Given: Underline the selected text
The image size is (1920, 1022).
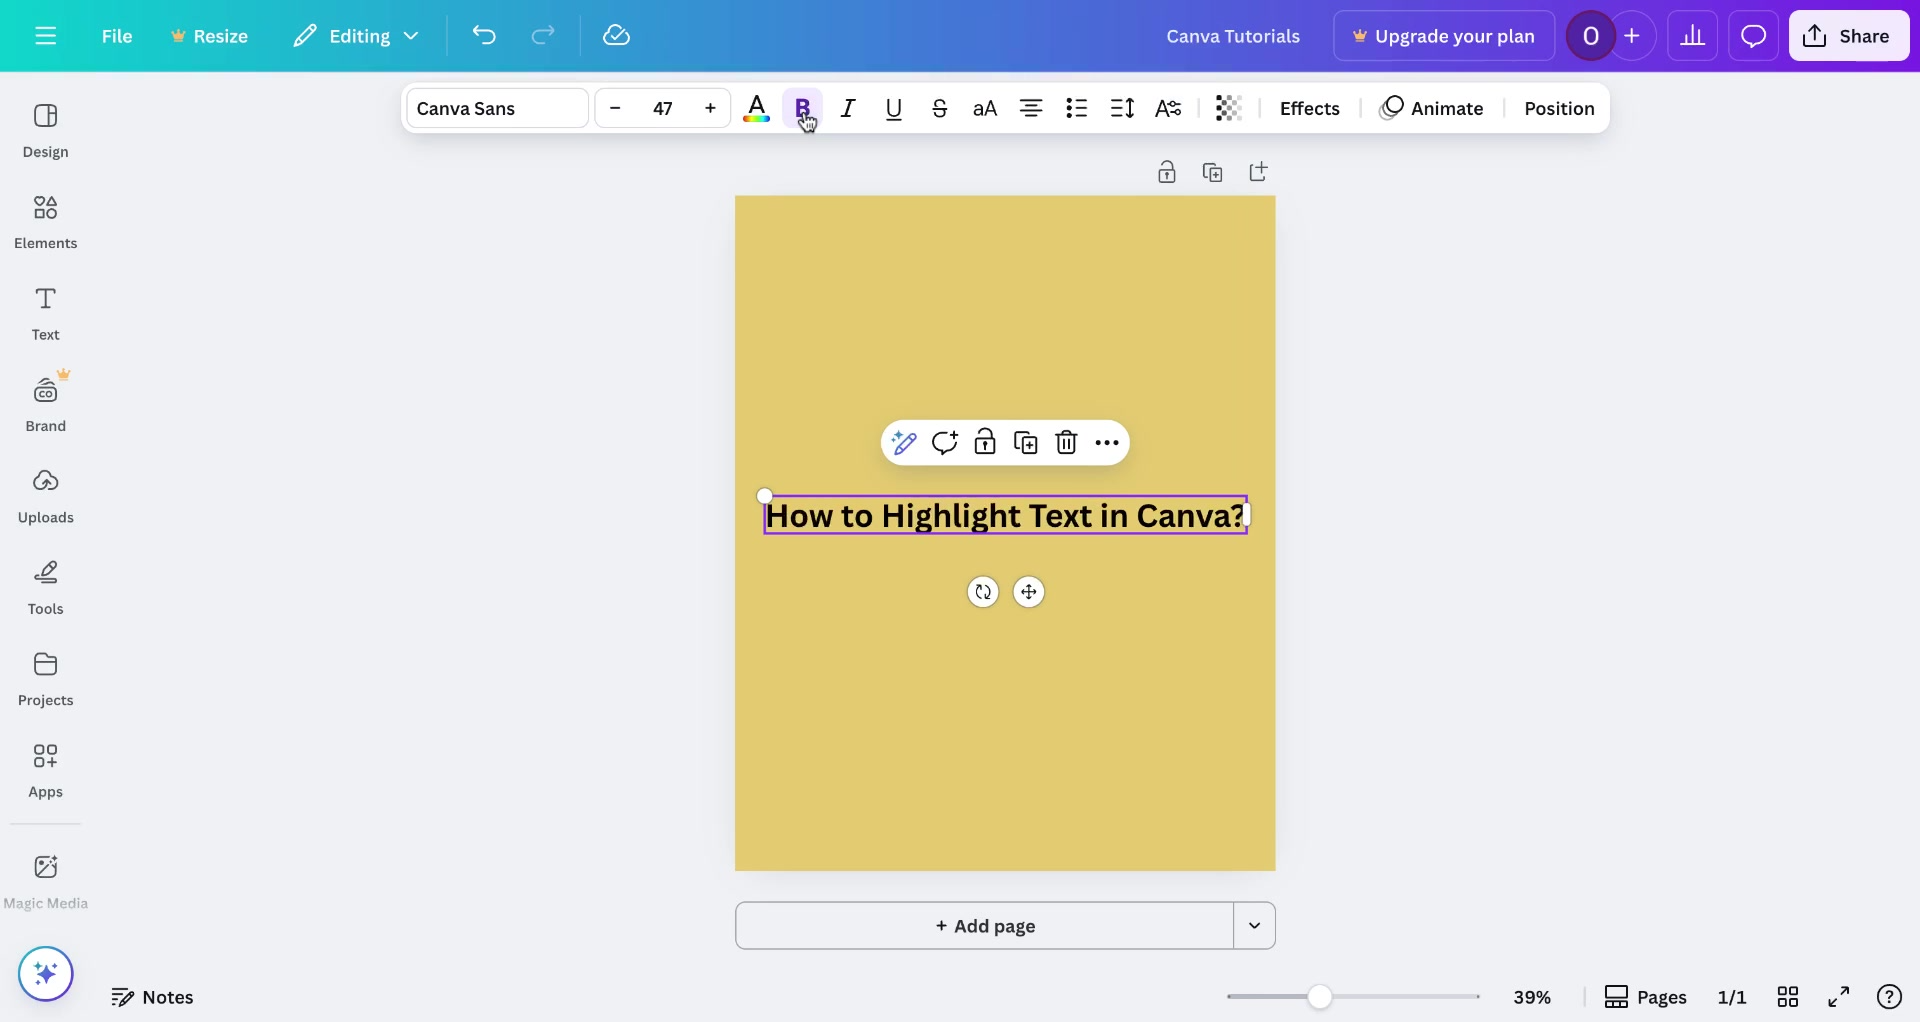Looking at the screenshot, I should pyautogui.click(x=893, y=108).
